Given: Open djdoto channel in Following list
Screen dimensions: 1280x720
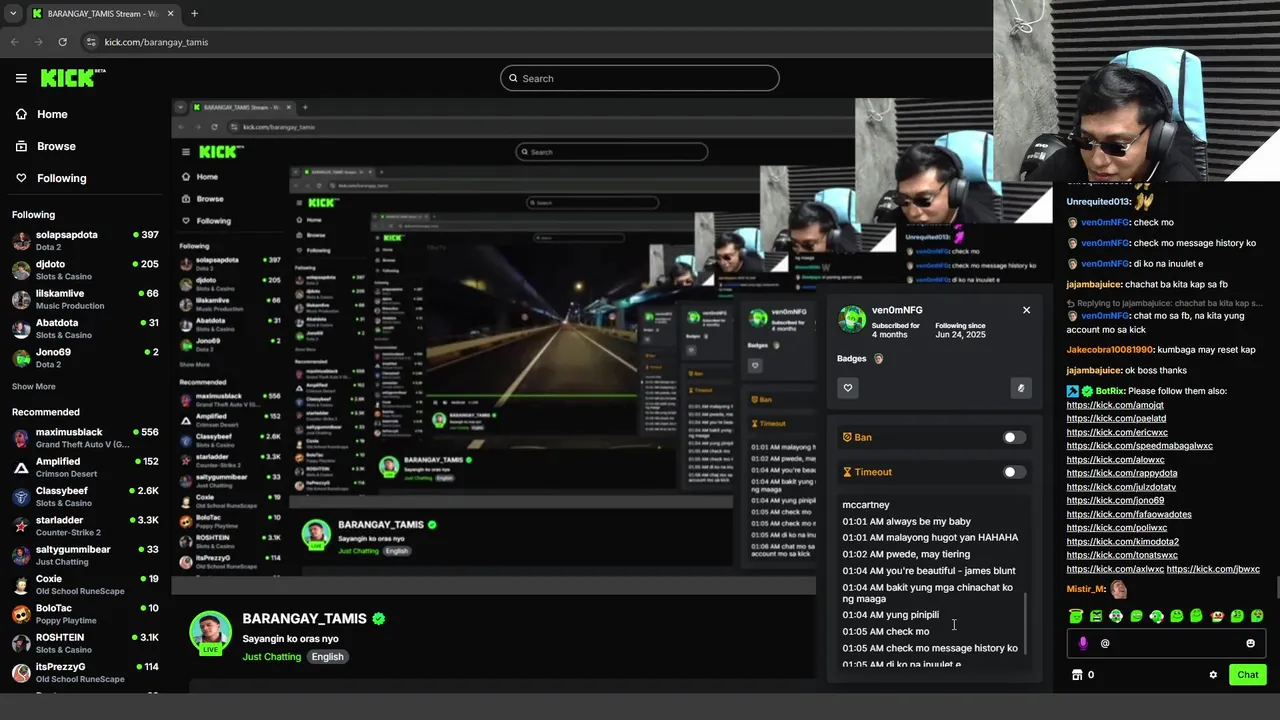Looking at the screenshot, I should (85, 270).
